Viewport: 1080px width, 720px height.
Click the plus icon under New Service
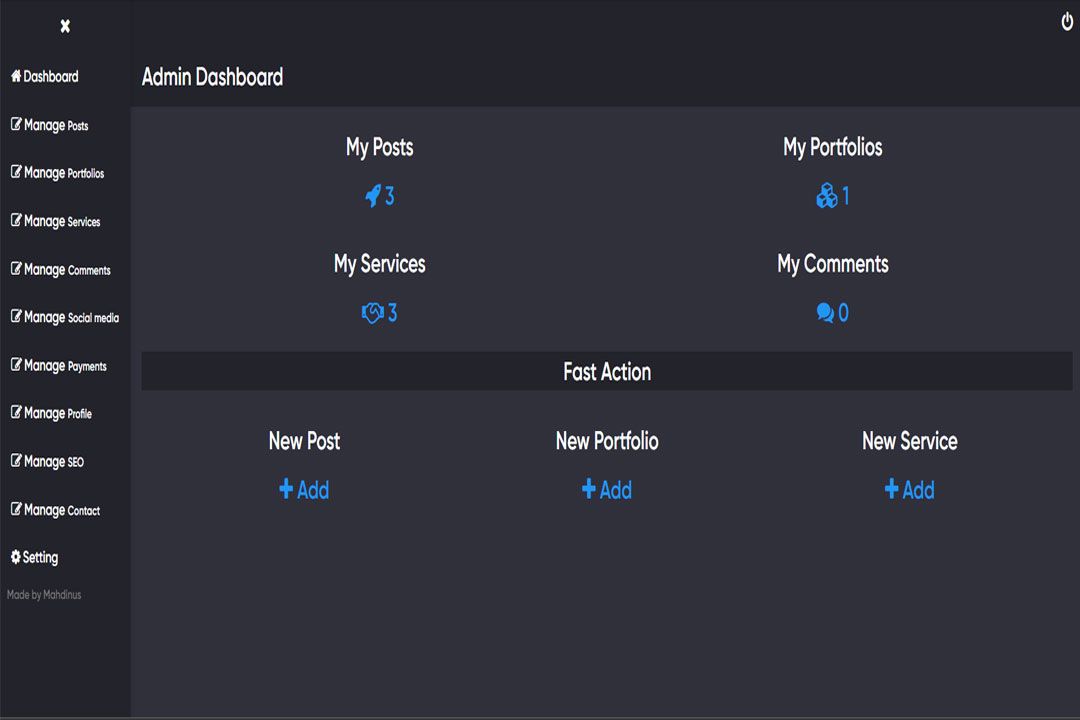892,489
